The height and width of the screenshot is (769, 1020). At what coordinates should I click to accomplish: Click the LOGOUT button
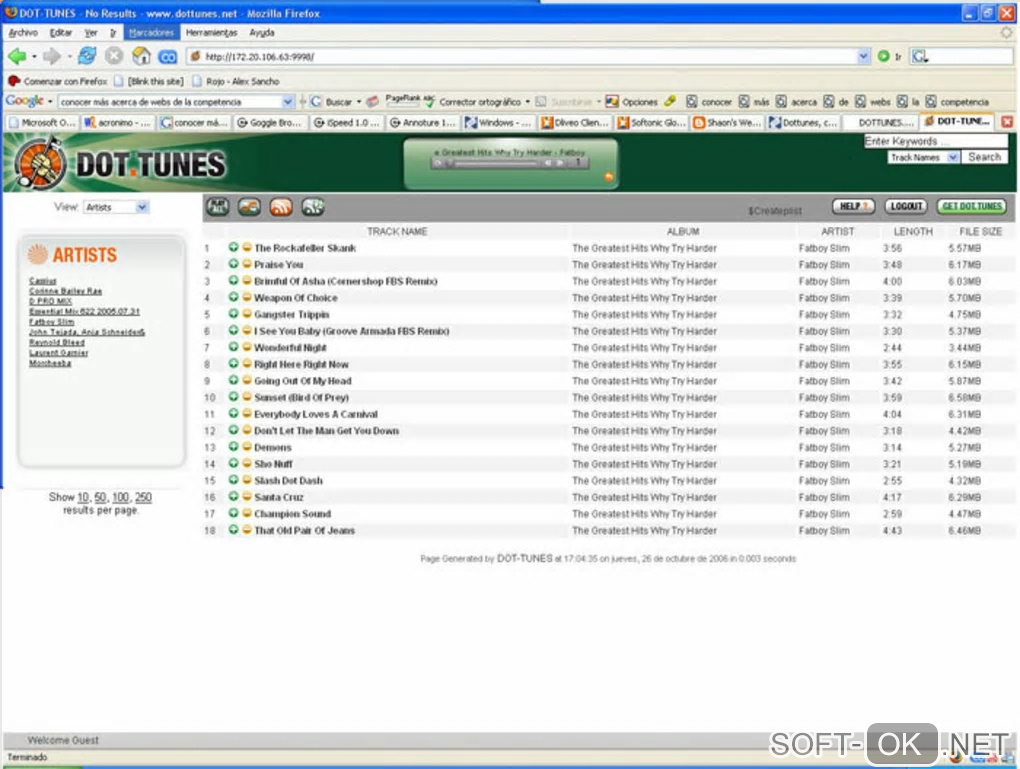click(906, 206)
